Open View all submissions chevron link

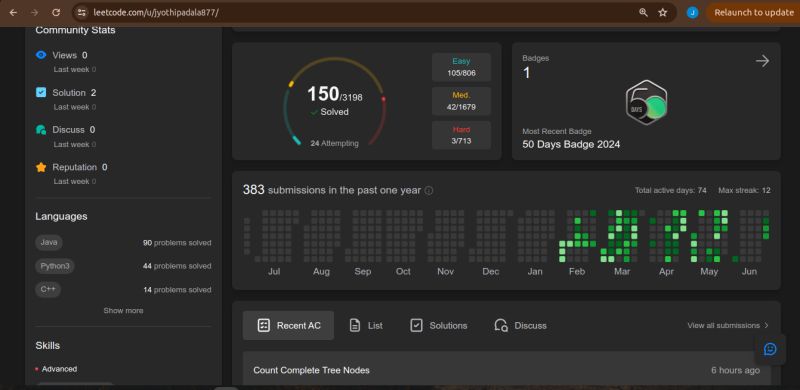(728, 325)
